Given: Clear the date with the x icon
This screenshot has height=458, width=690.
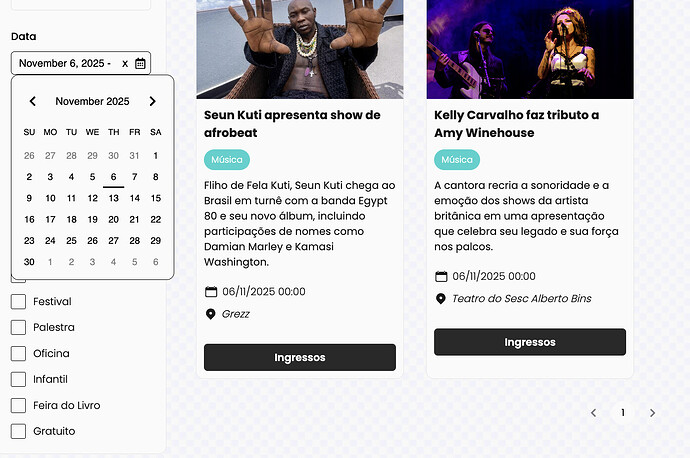Looking at the screenshot, I should [125, 64].
